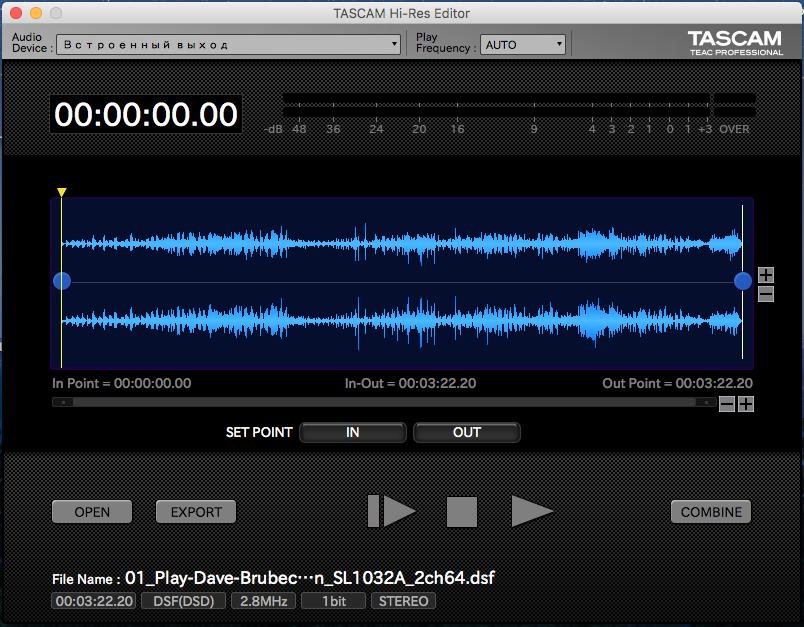
Task: Click the In-Out duration readout
Action: point(410,383)
